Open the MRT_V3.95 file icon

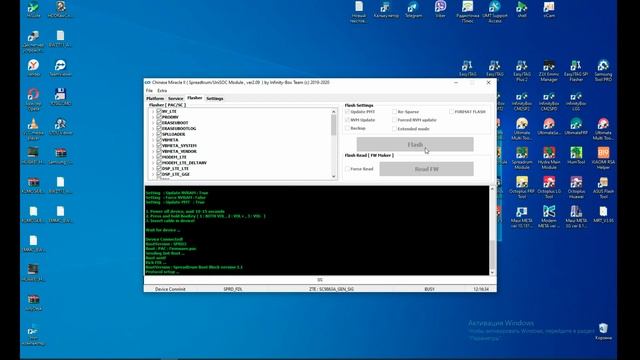[603, 214]
